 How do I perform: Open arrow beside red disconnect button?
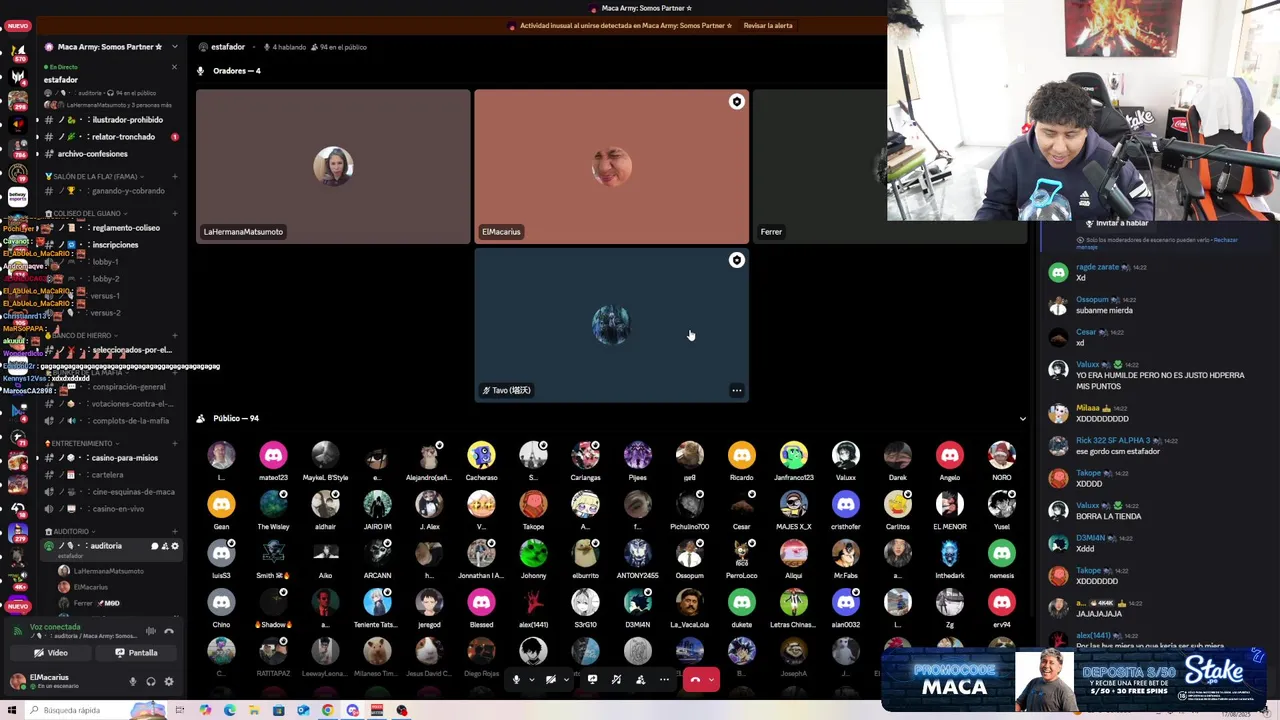pyautogui.click(x=712, y=680)
